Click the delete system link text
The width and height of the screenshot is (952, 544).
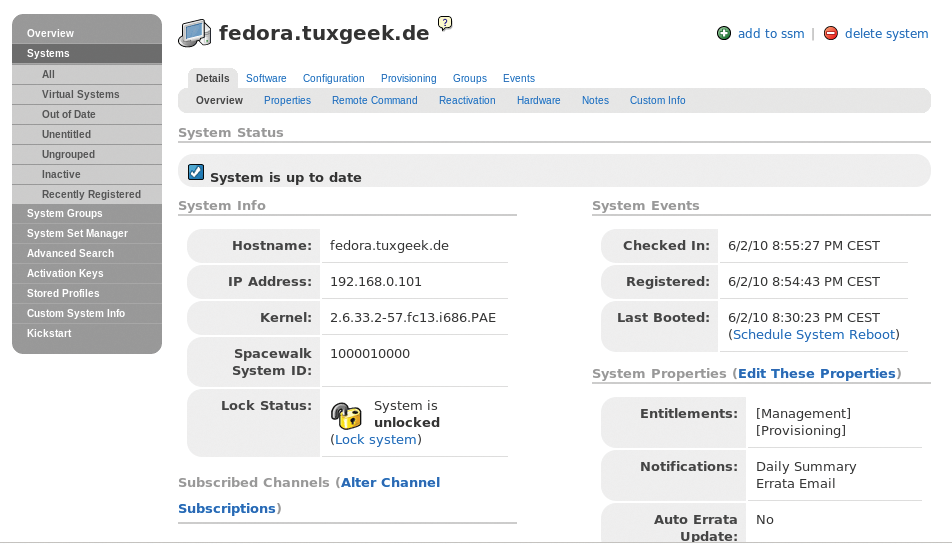[x=886, y=33]
